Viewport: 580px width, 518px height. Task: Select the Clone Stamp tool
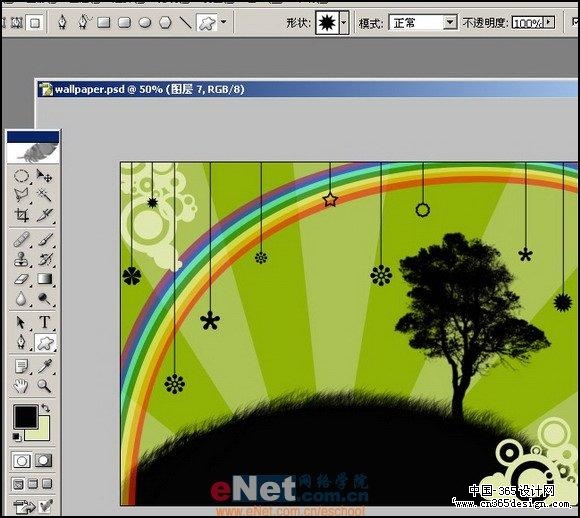tap(21, 259)
